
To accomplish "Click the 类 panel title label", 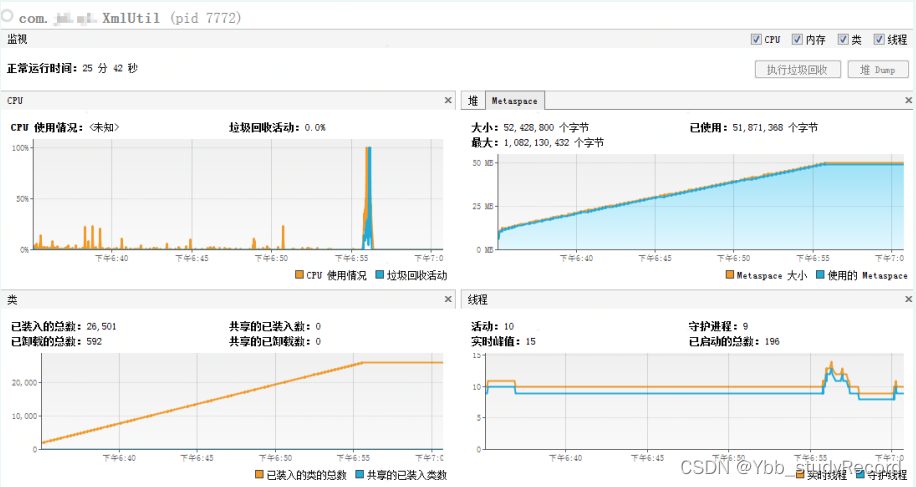I will point(12,300).
